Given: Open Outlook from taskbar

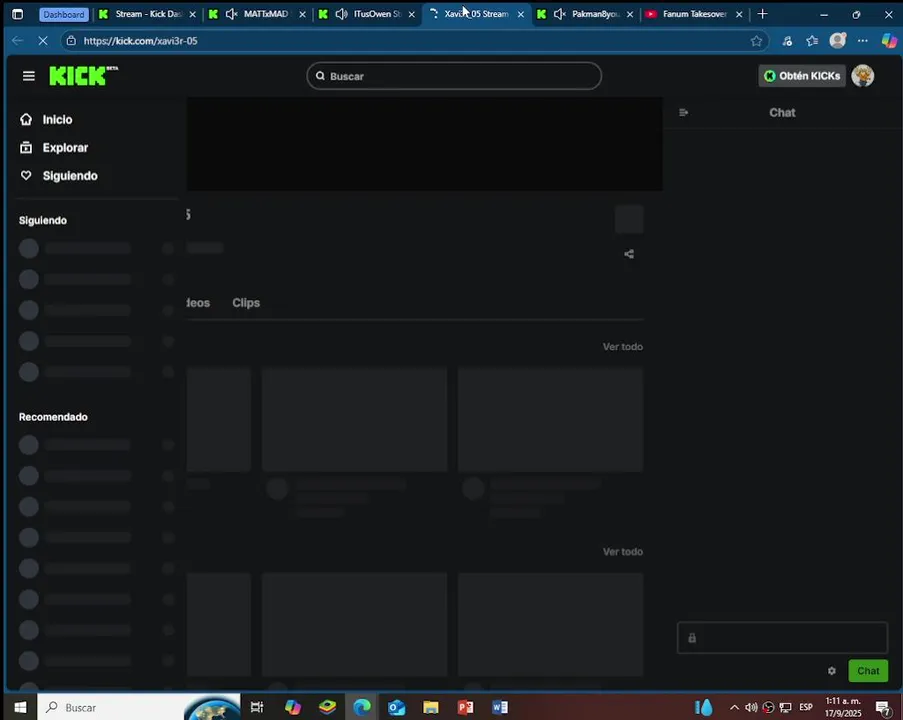Looking at the screenshot, I should point(396,707).
